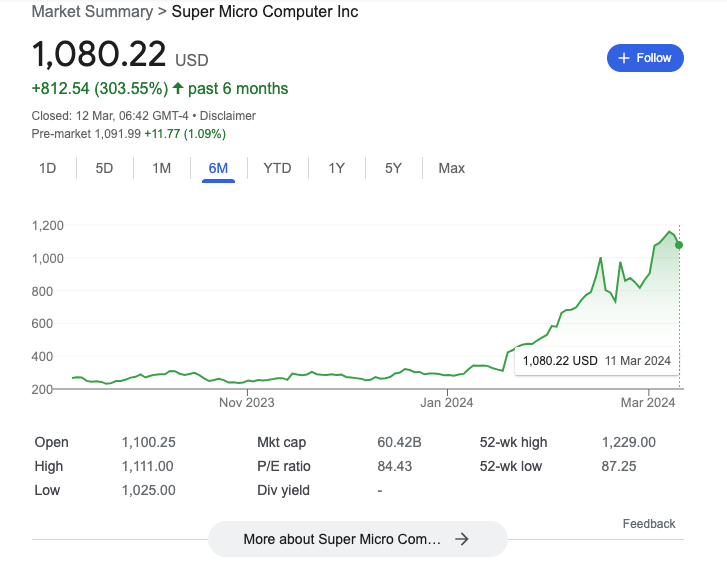The image size is (727, 566).
Task: Click the Closed: 12 Mar timestamp text
Action: coord(110,116)
